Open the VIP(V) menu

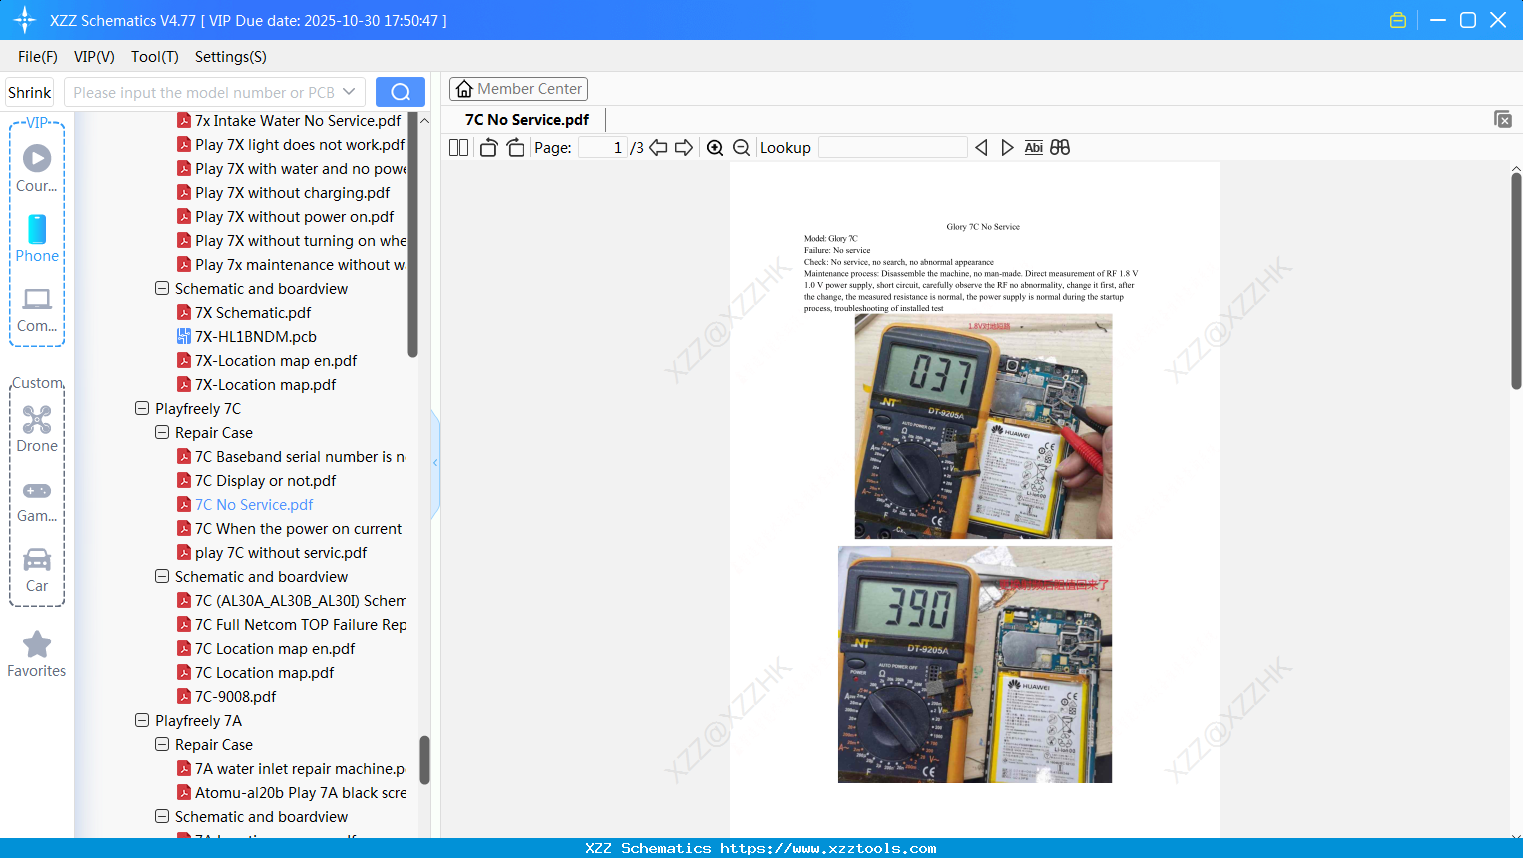(x=94, y=57)
